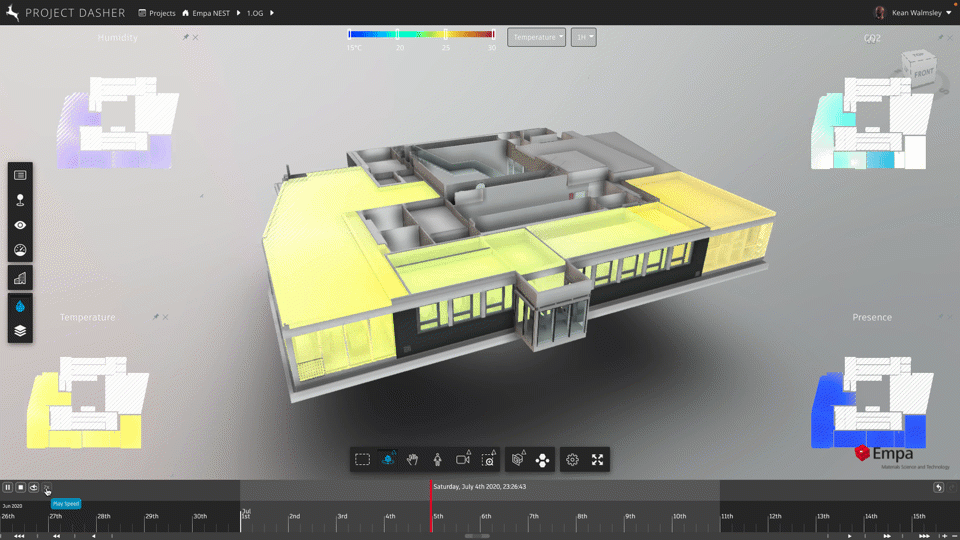The width and height of the screenshot is (960, 540).
Task: Activate the first-person walk tool
Action: click(437, 459)
